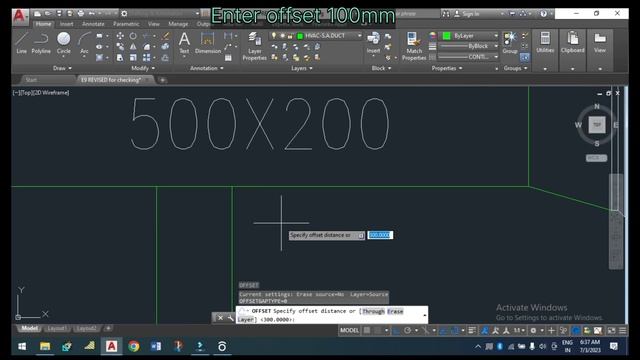Toggle lineweight display in status bar
640x360 pixels.
click(x=472, y=330)
